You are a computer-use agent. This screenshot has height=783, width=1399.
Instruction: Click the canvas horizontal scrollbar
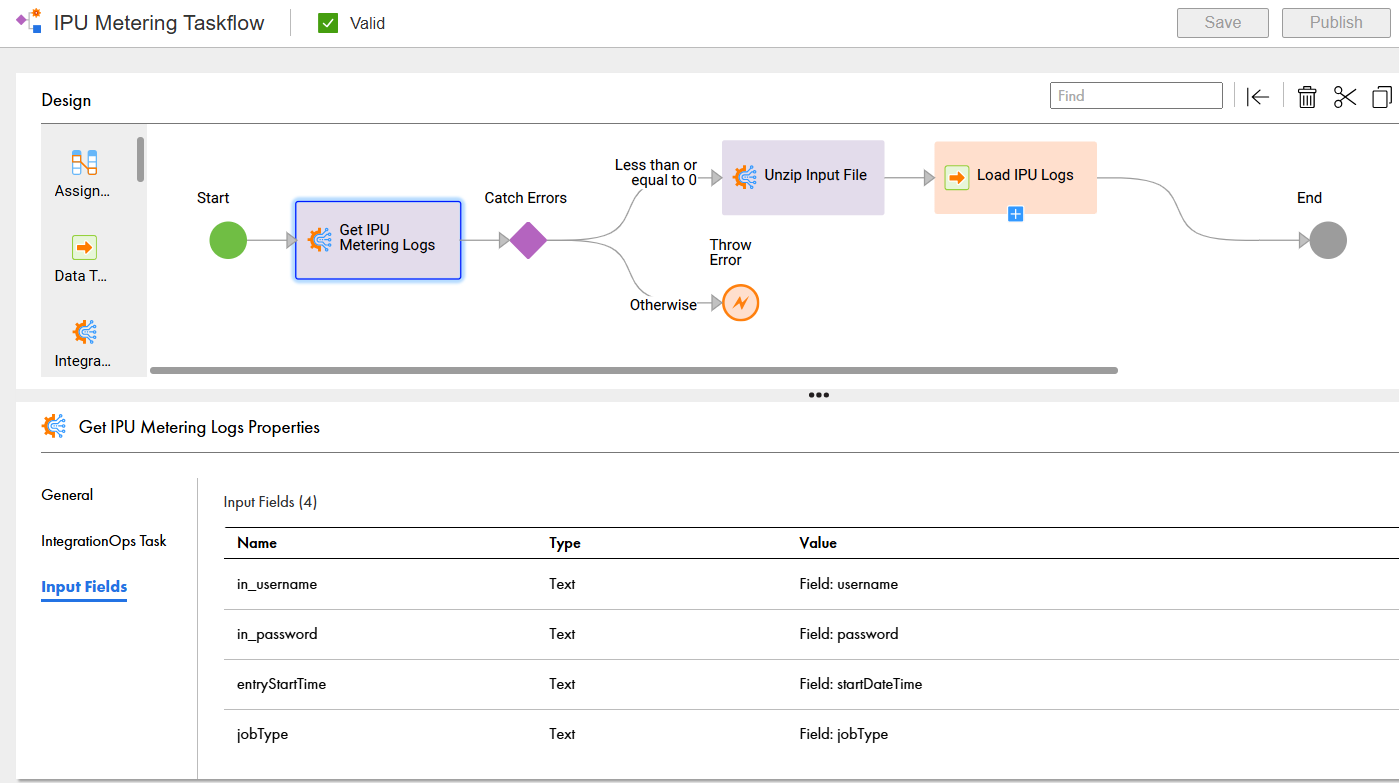click(x=634, y=370)
